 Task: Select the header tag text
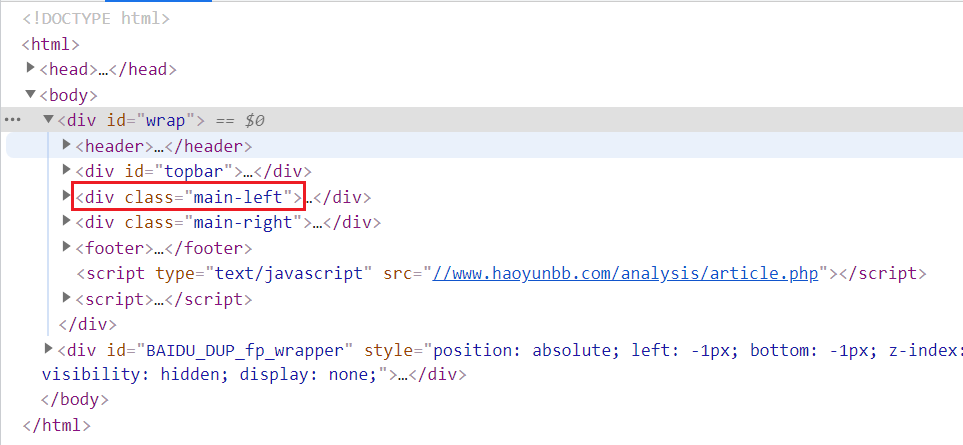(x=164, y=146)
